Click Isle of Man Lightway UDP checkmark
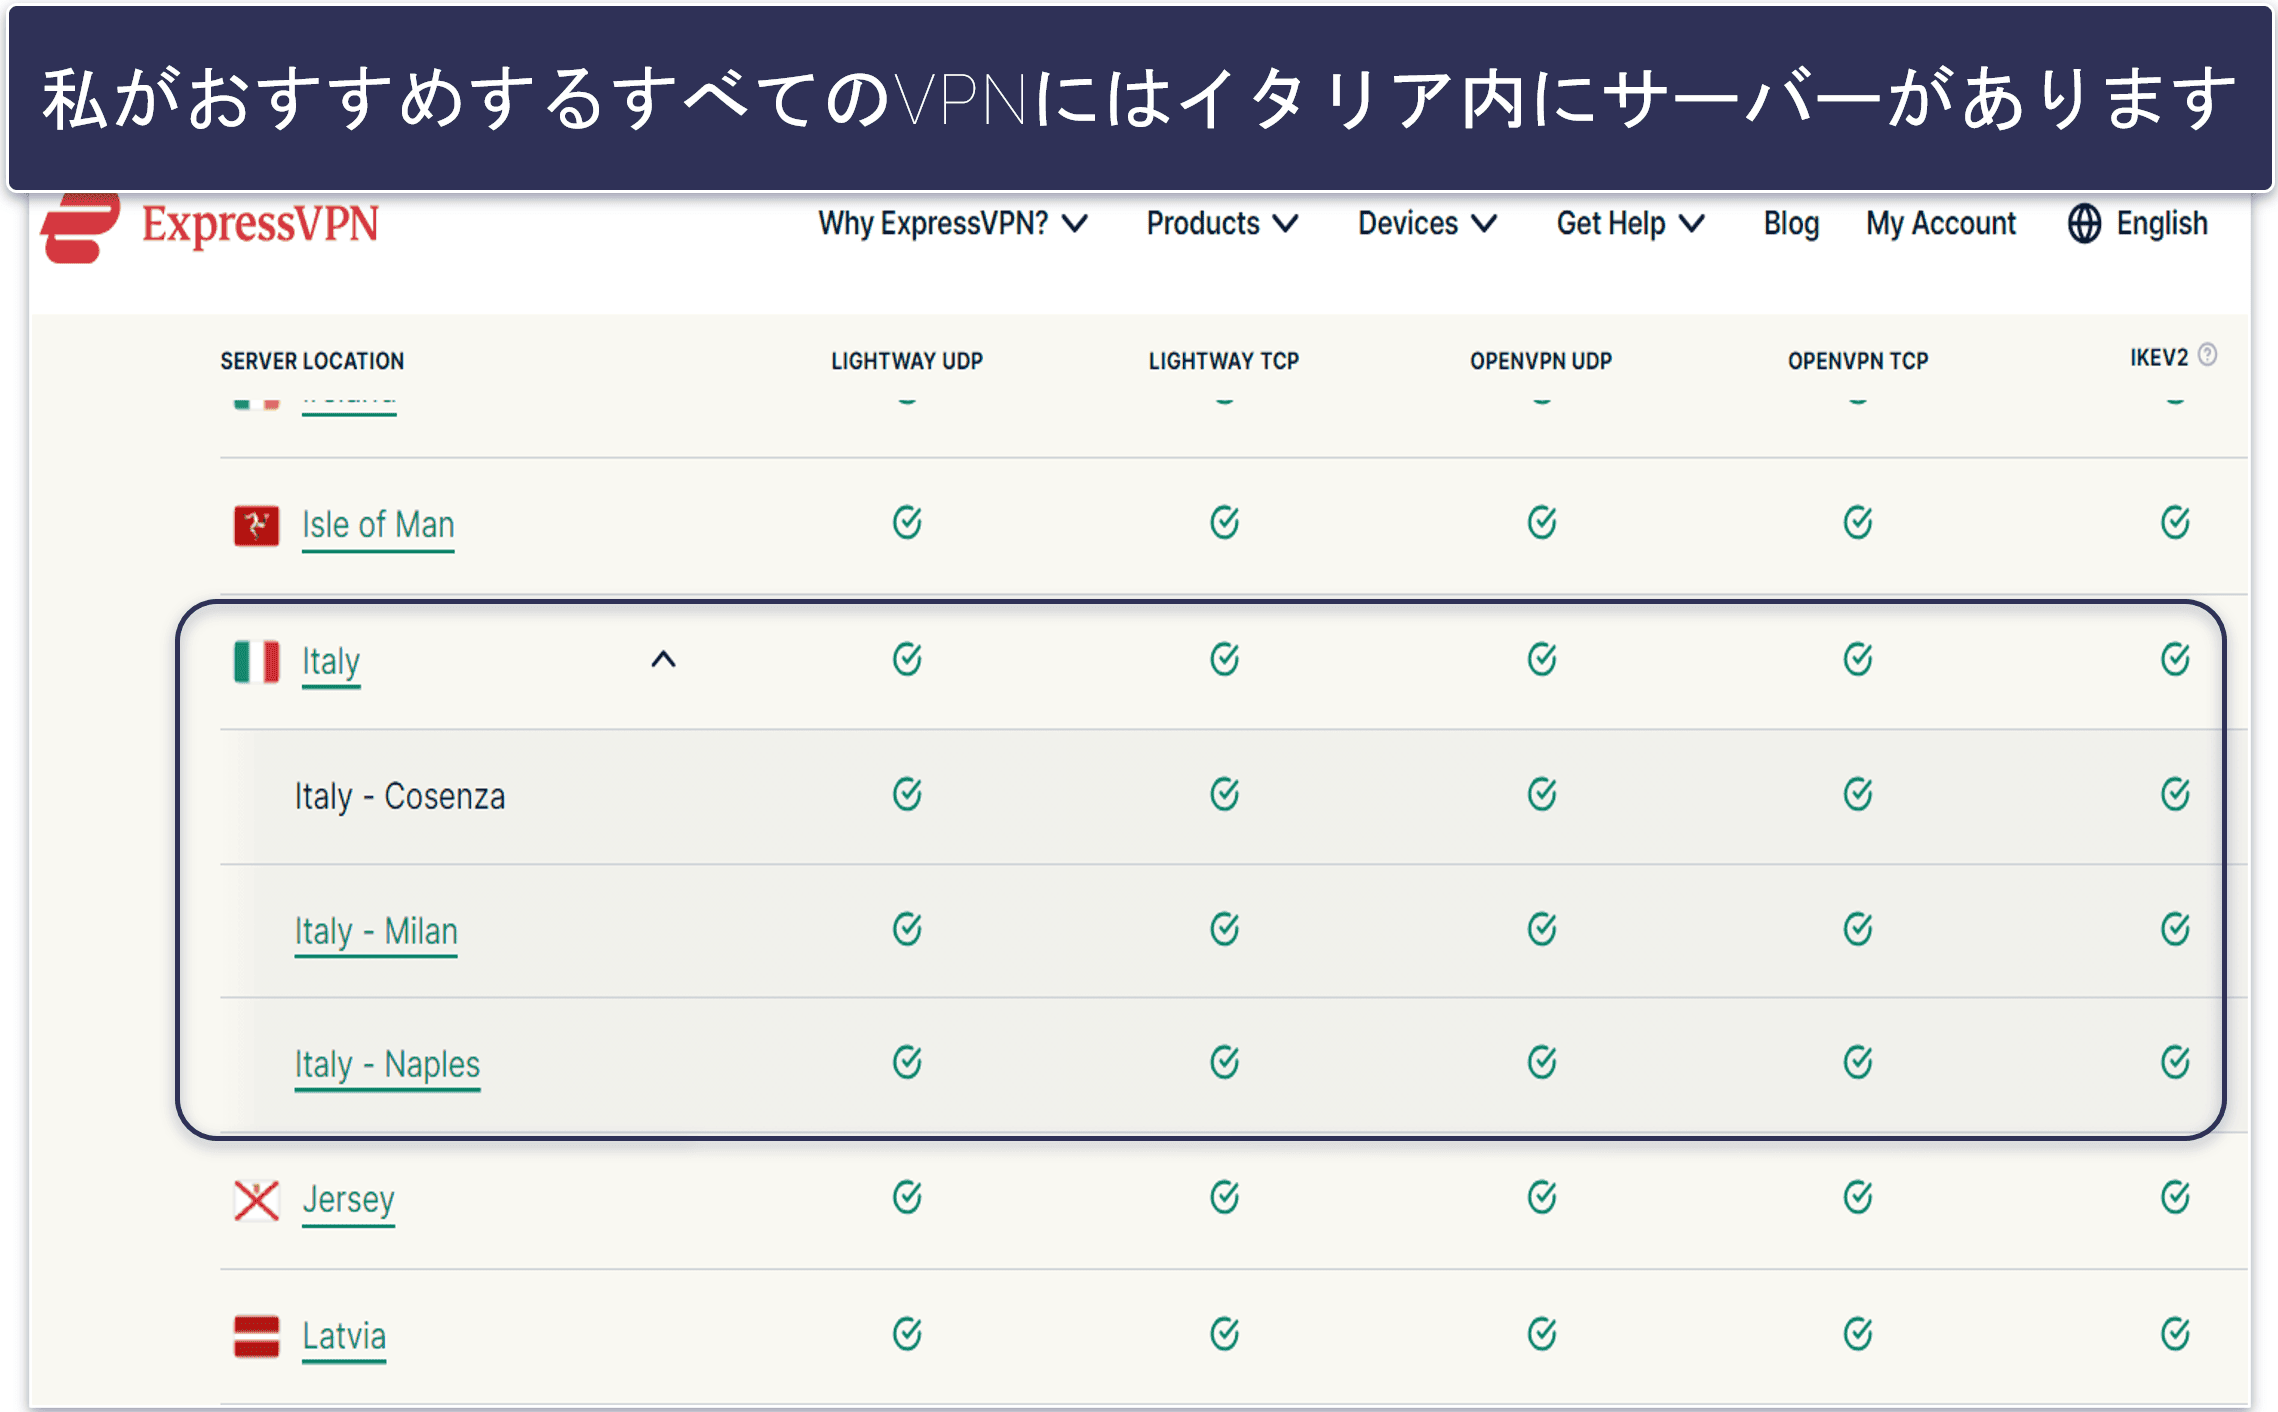This screenshot has height=1412, width=2278. [x=907, y=522]
